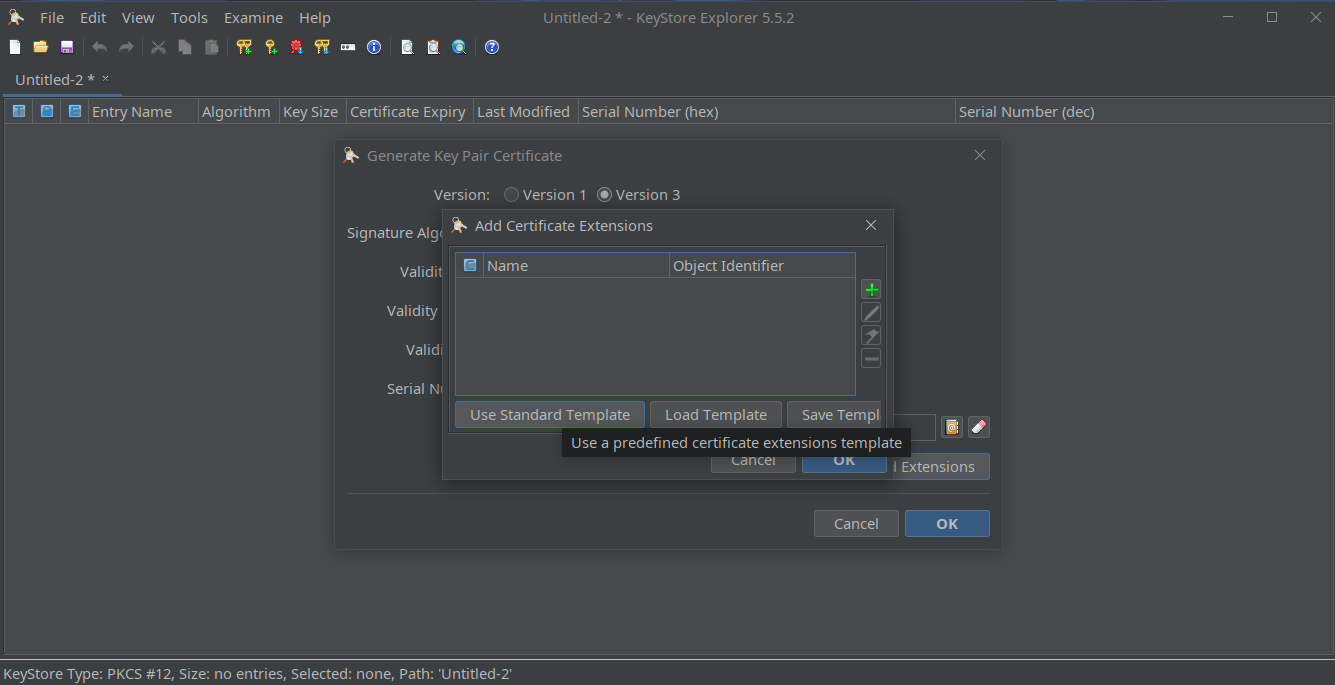Click the Use Standard Template button

(549, 415)
